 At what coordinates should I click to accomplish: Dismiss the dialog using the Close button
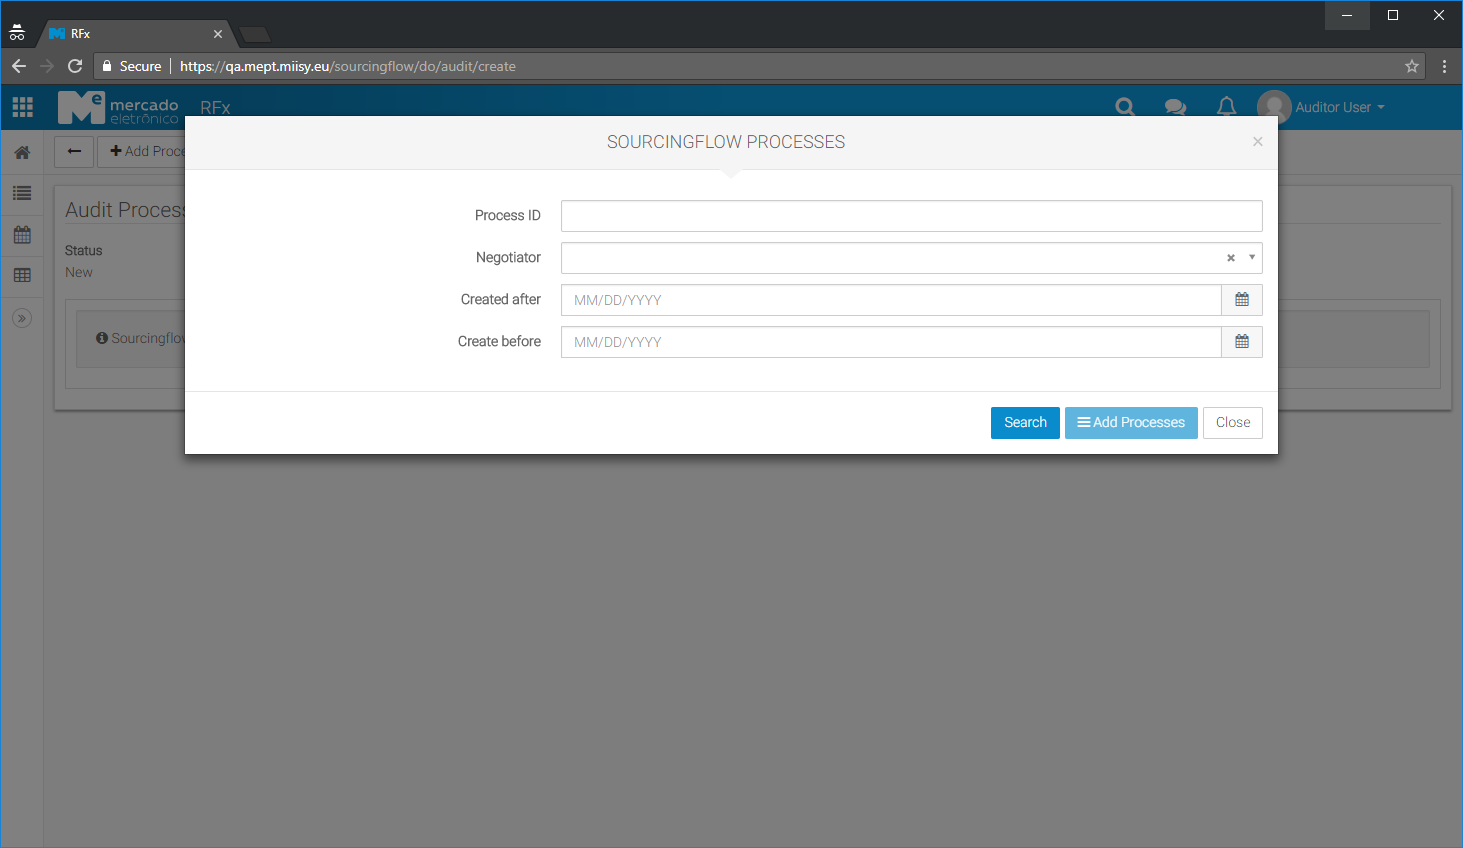pyautogui.click(x=1232, y=423)
